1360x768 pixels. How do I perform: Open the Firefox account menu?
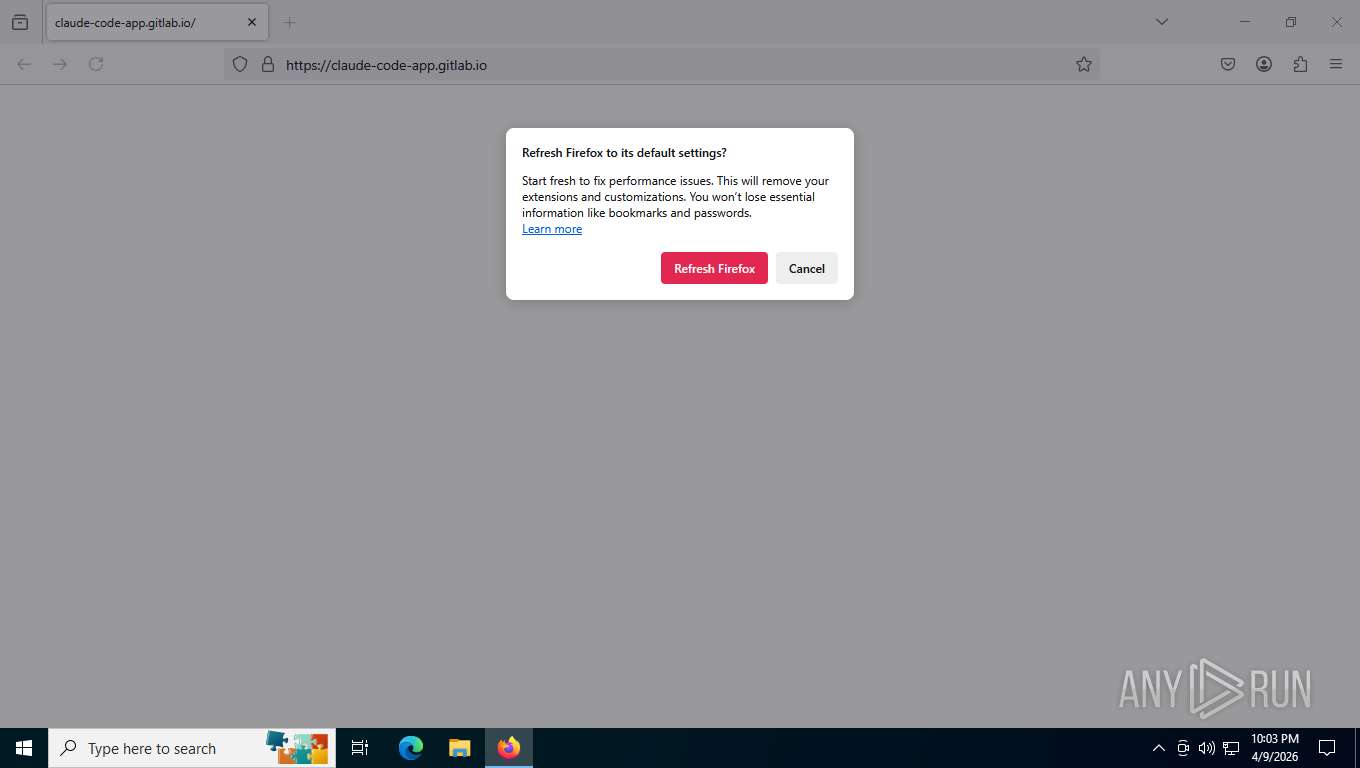point(1264,64)
